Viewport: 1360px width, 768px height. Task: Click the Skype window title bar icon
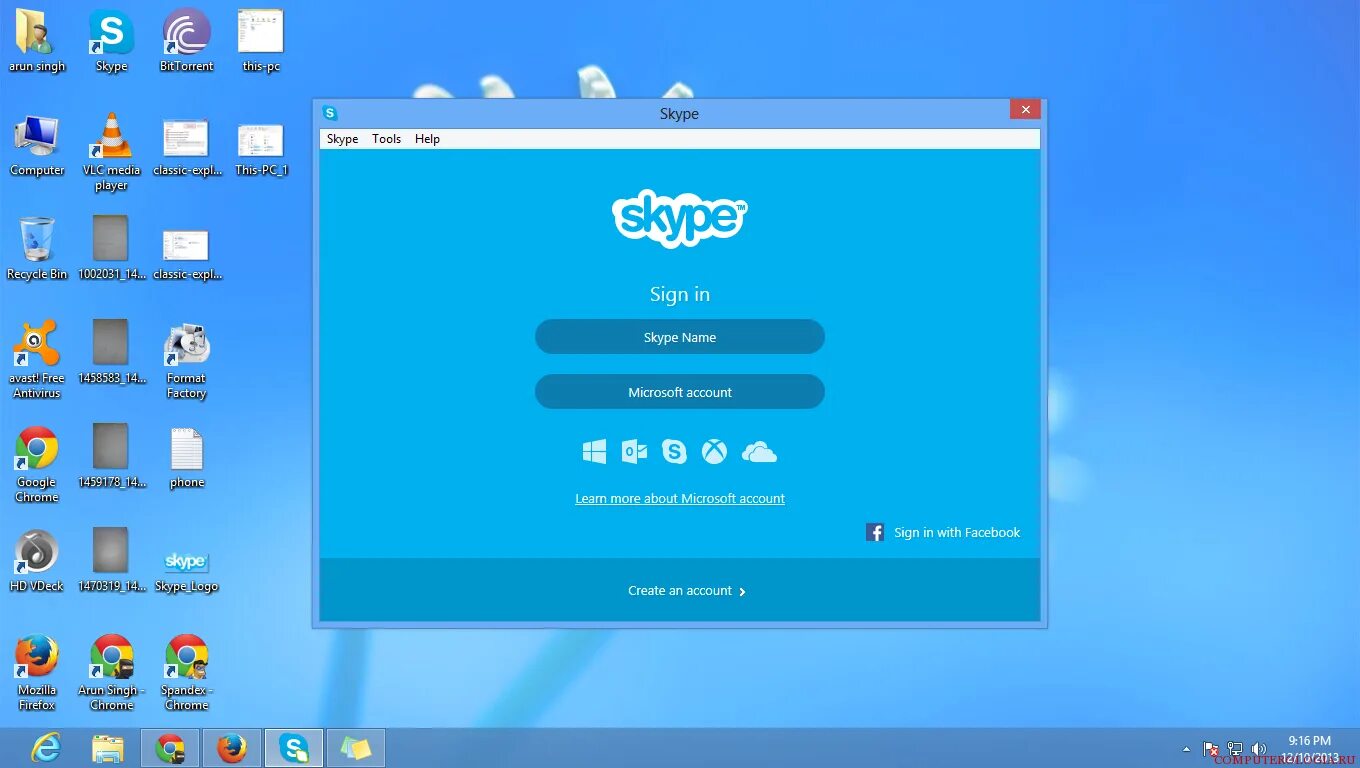[x=330, y=113]
